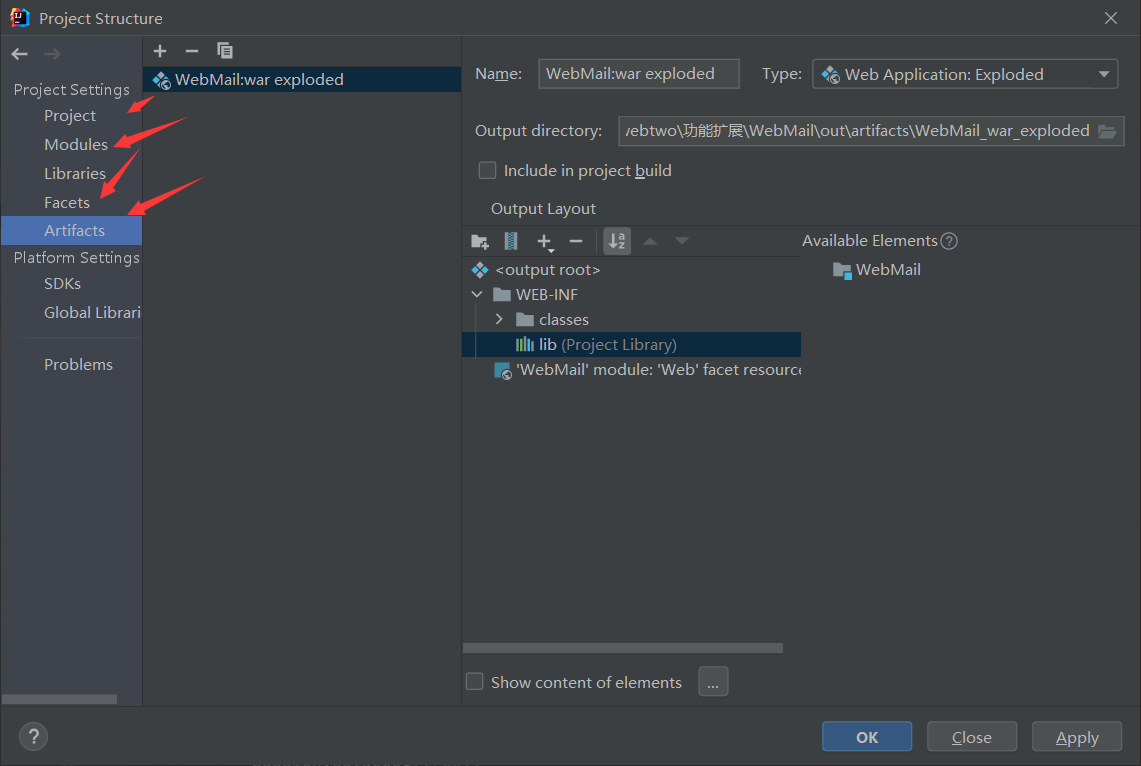Click the Web facet resources icon

click(x=503, y=370)
